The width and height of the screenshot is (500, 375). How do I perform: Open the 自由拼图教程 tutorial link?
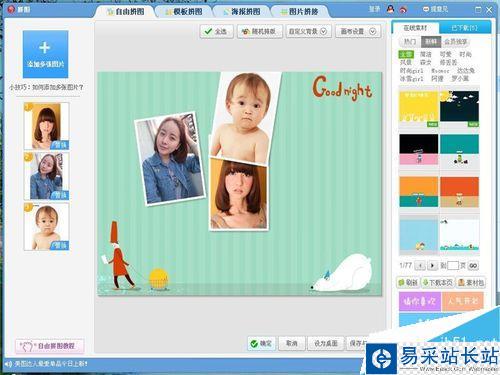tap(50, 346)
